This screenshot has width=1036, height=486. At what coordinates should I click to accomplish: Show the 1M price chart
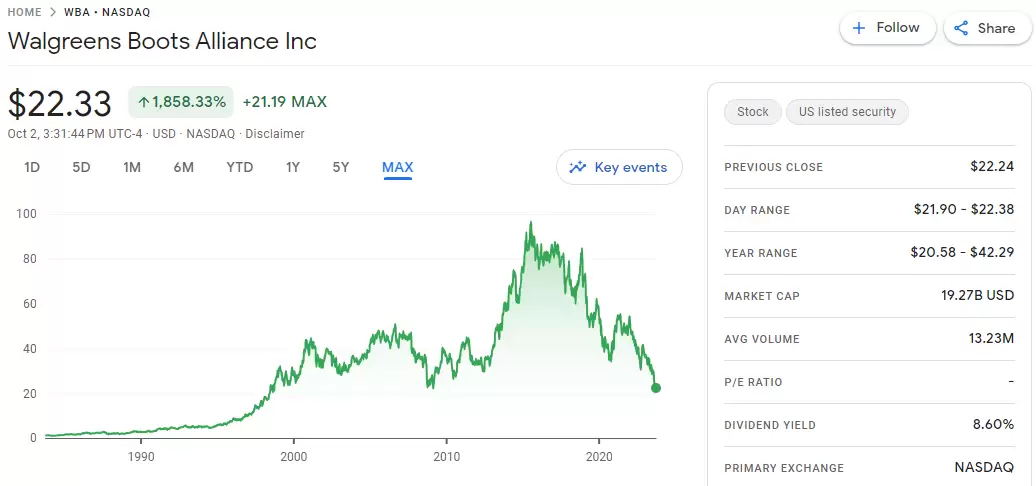tap(132, 167)
